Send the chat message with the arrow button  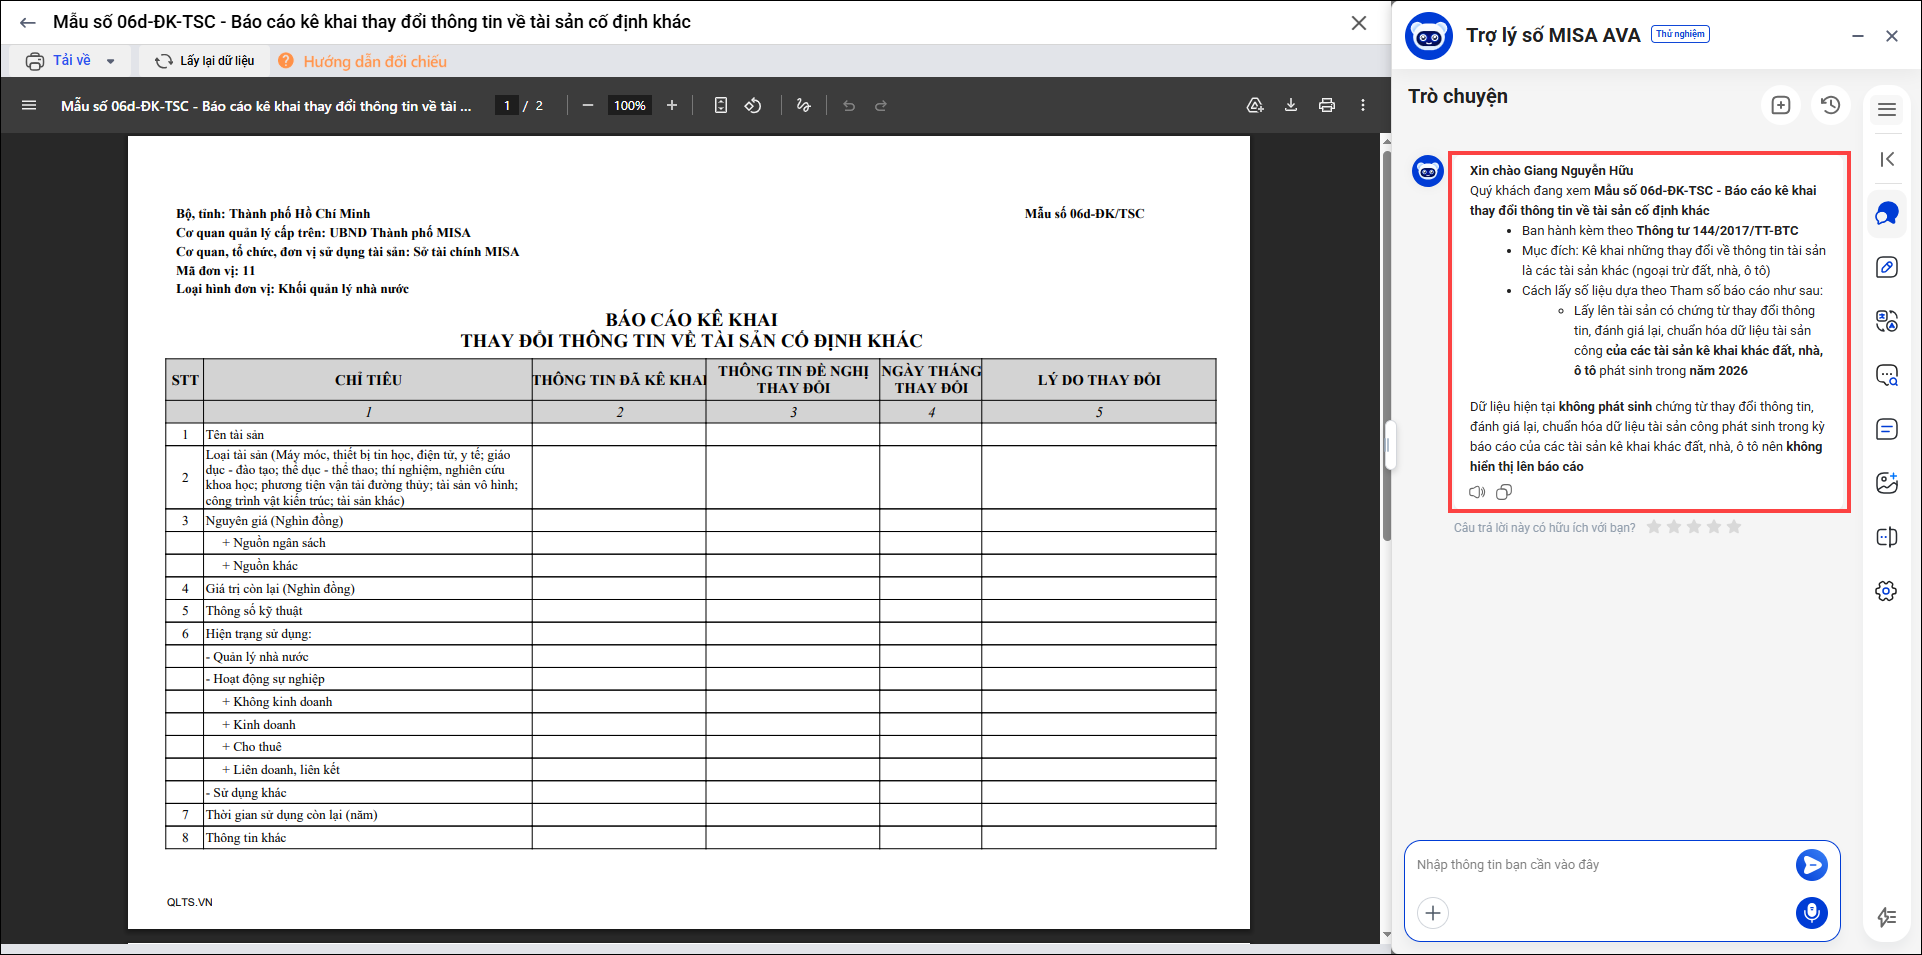[x=1812, y=865]
